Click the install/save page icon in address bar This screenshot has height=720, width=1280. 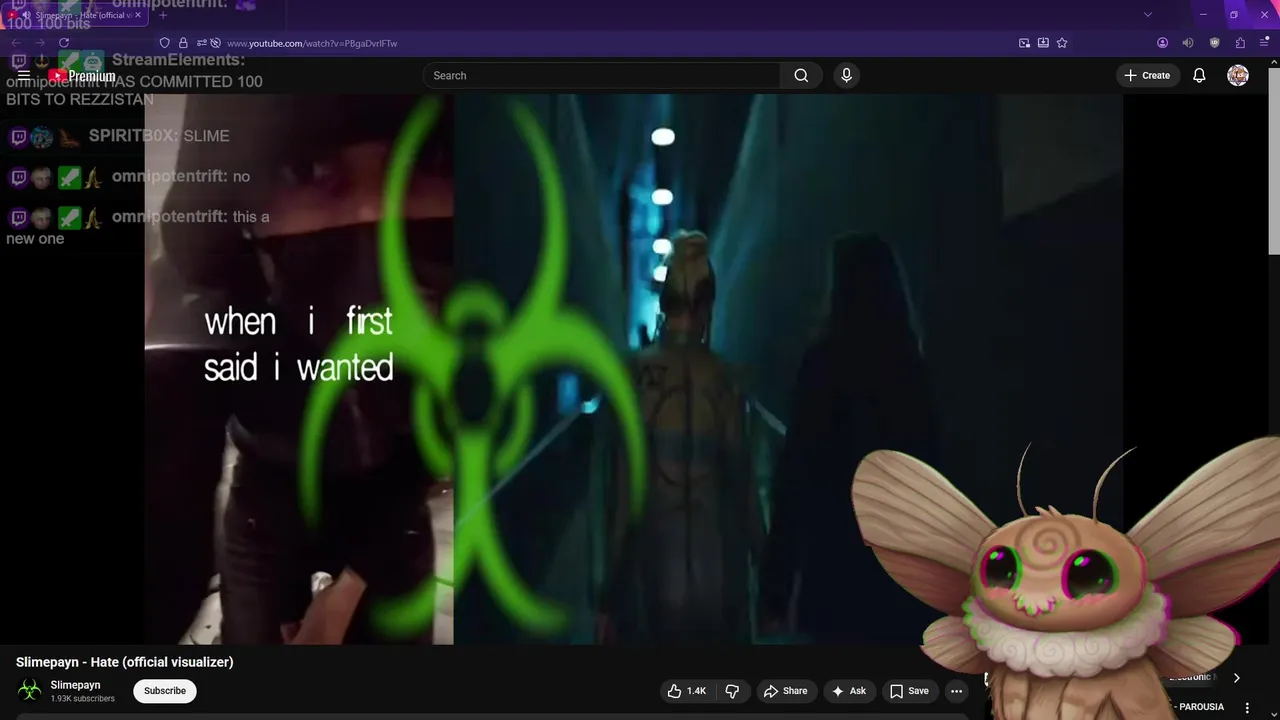[1043, 43]
